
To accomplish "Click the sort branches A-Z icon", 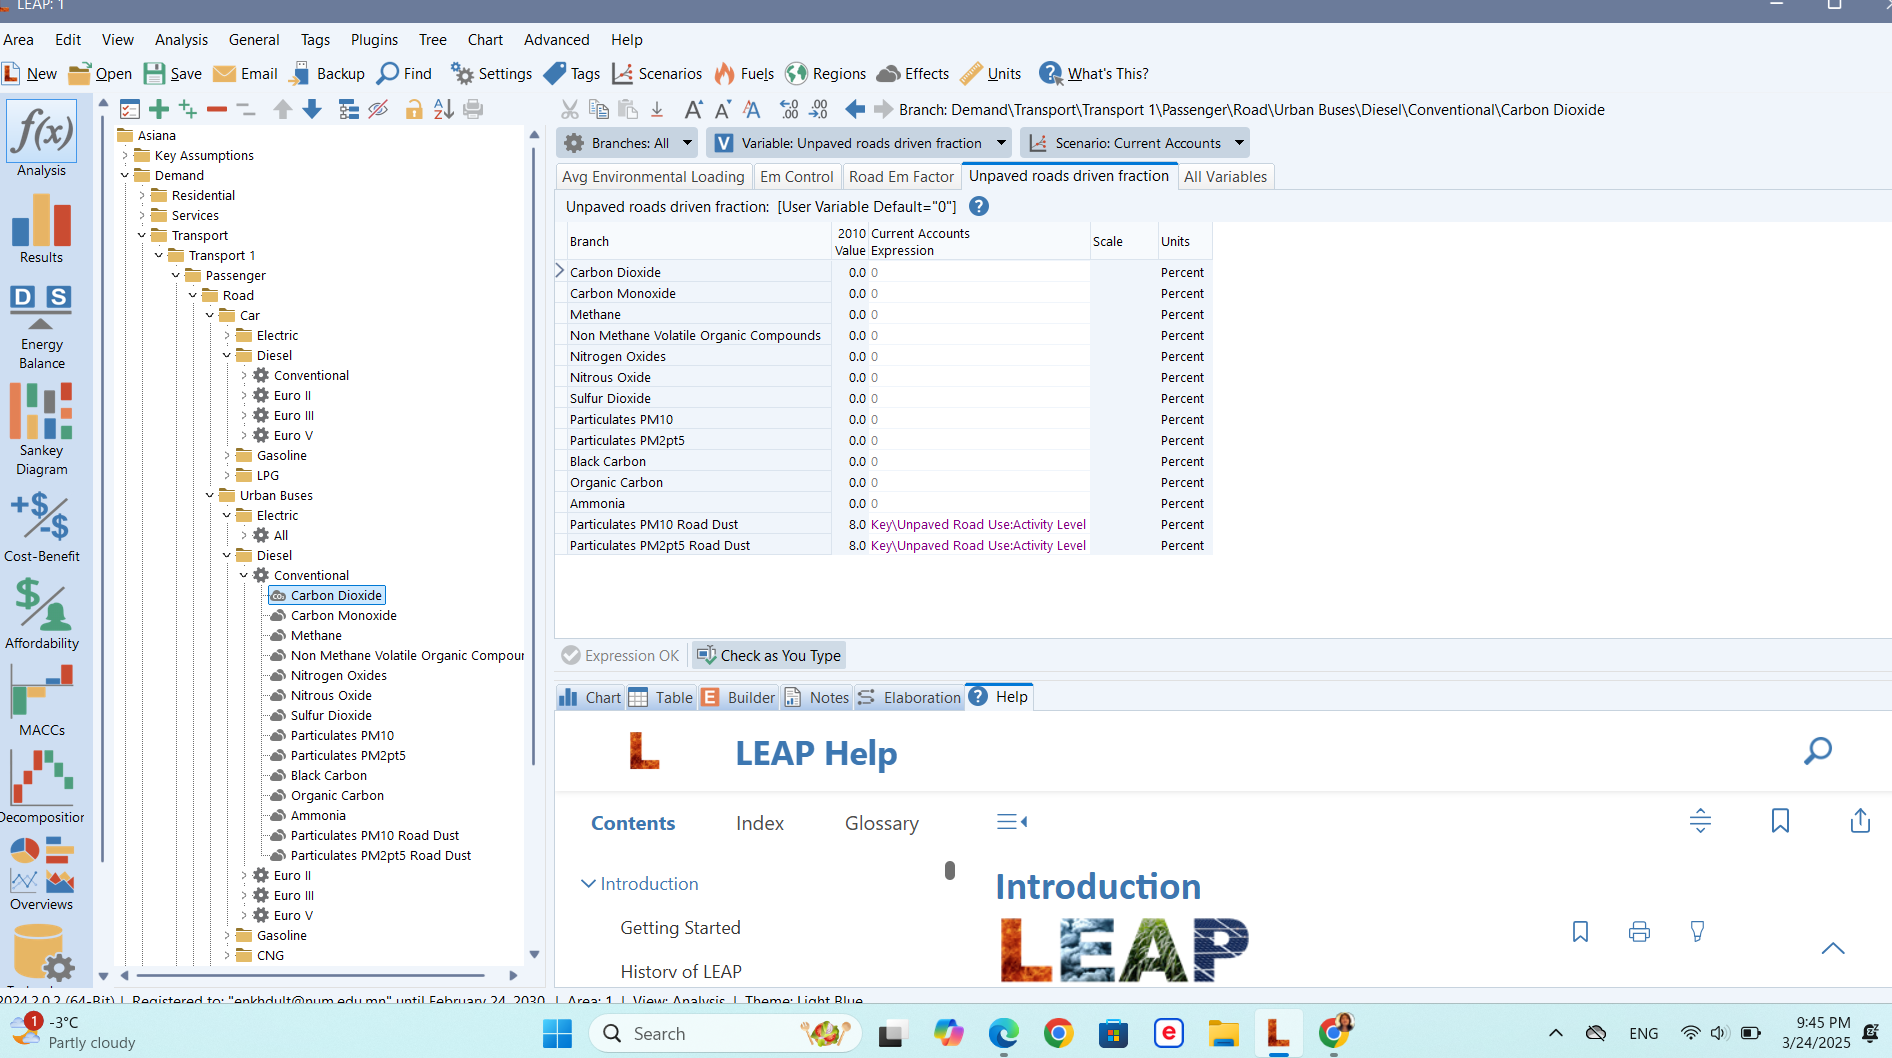I will tap(444, 109).
